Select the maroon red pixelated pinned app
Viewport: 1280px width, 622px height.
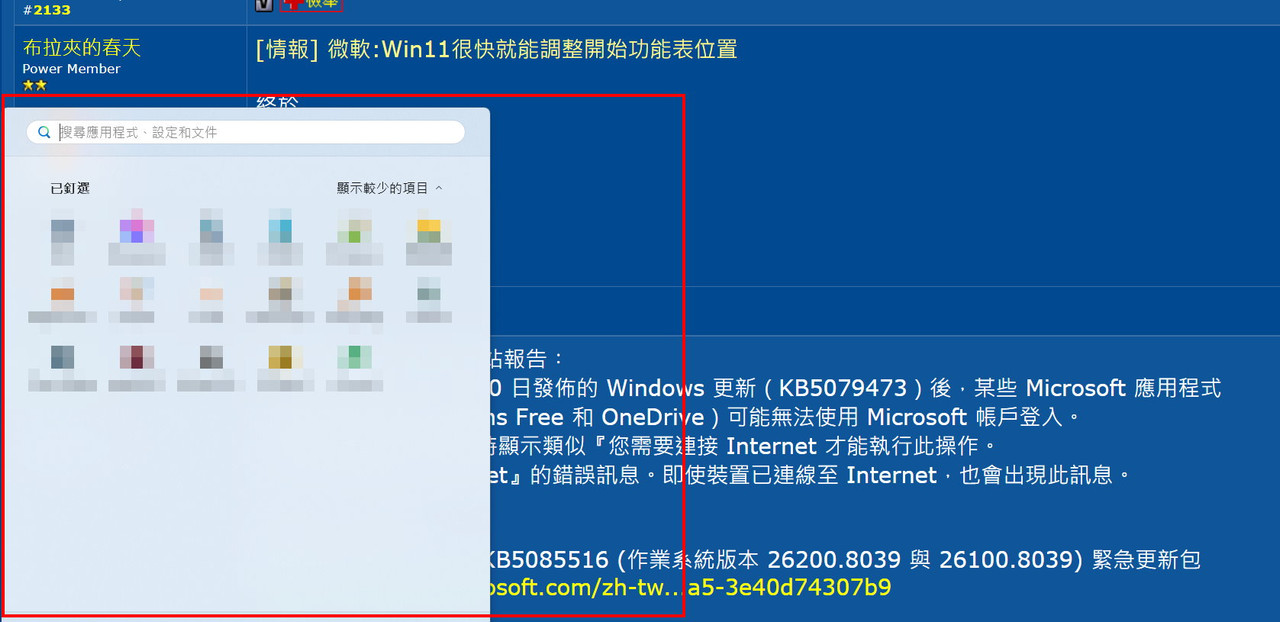click(131, 358)
